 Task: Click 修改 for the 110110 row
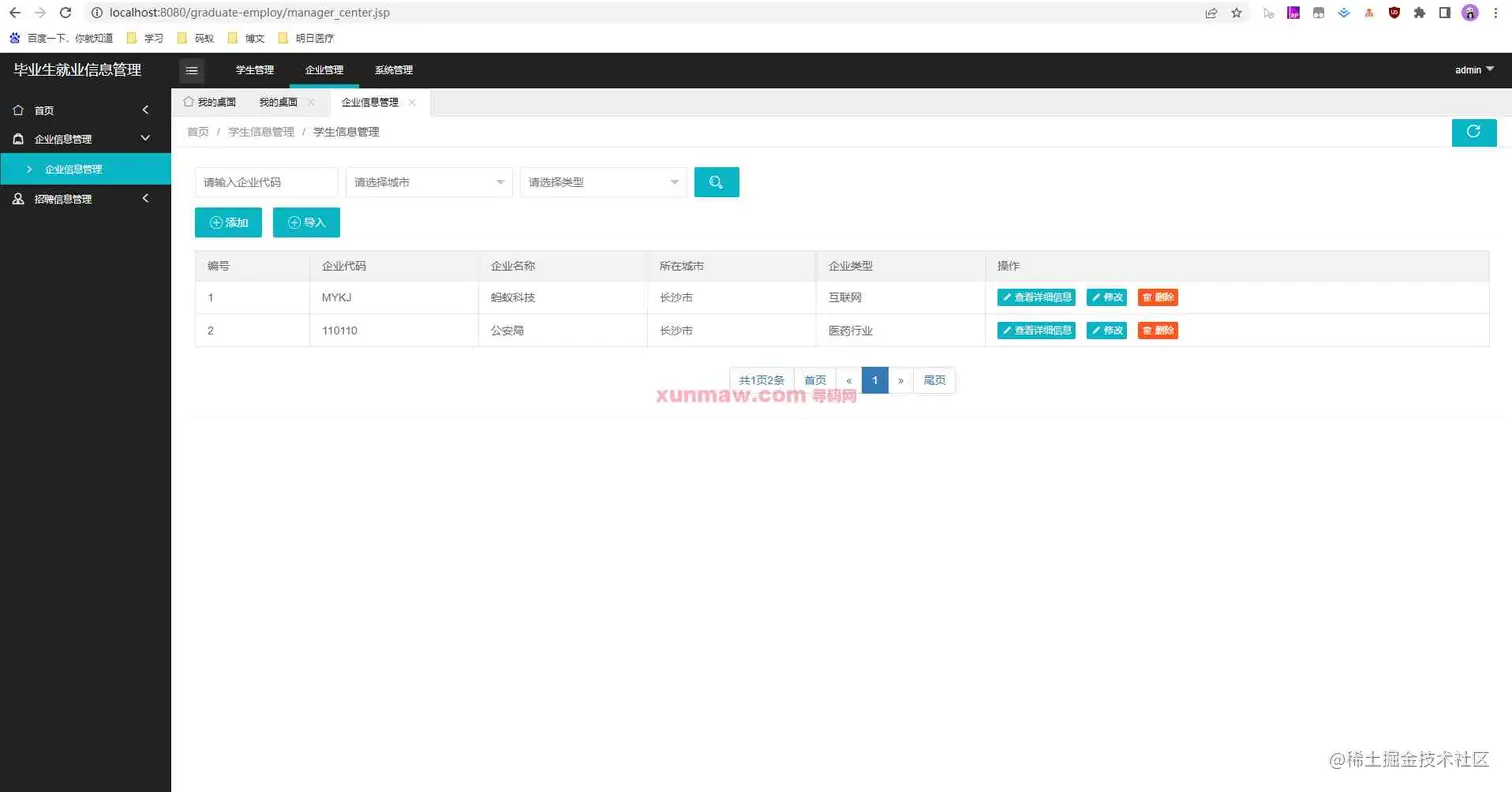tap(1106, 330)
